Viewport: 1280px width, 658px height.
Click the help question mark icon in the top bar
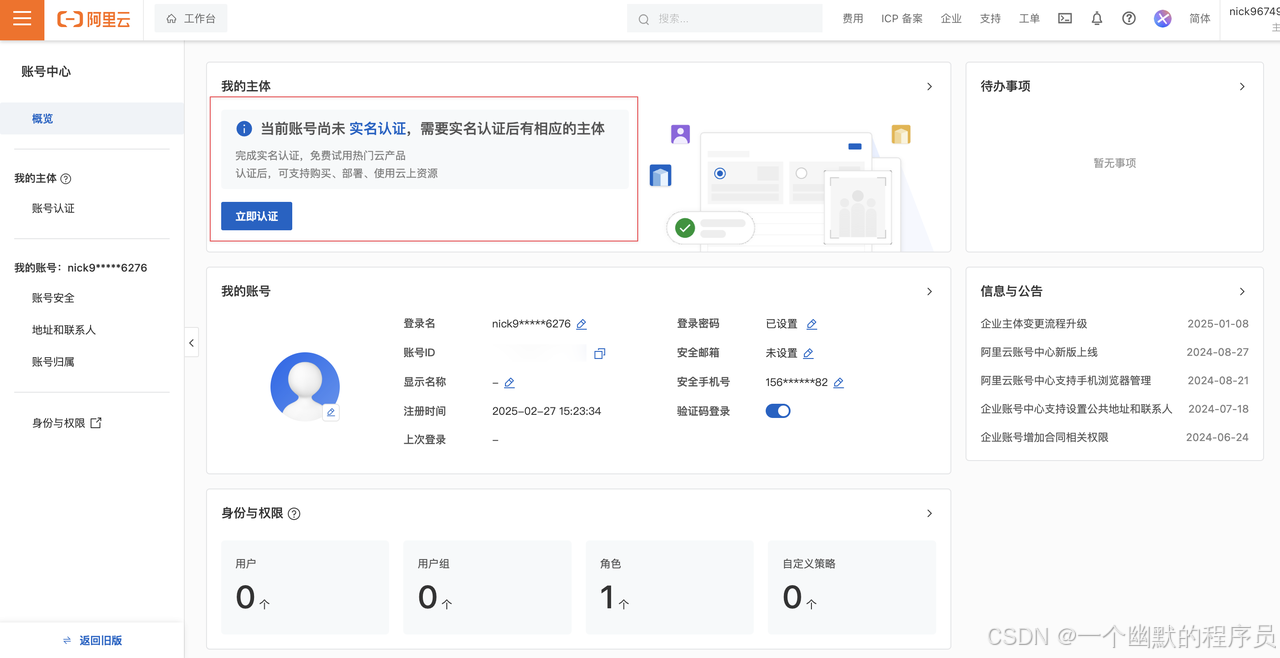click(1129, 19)
